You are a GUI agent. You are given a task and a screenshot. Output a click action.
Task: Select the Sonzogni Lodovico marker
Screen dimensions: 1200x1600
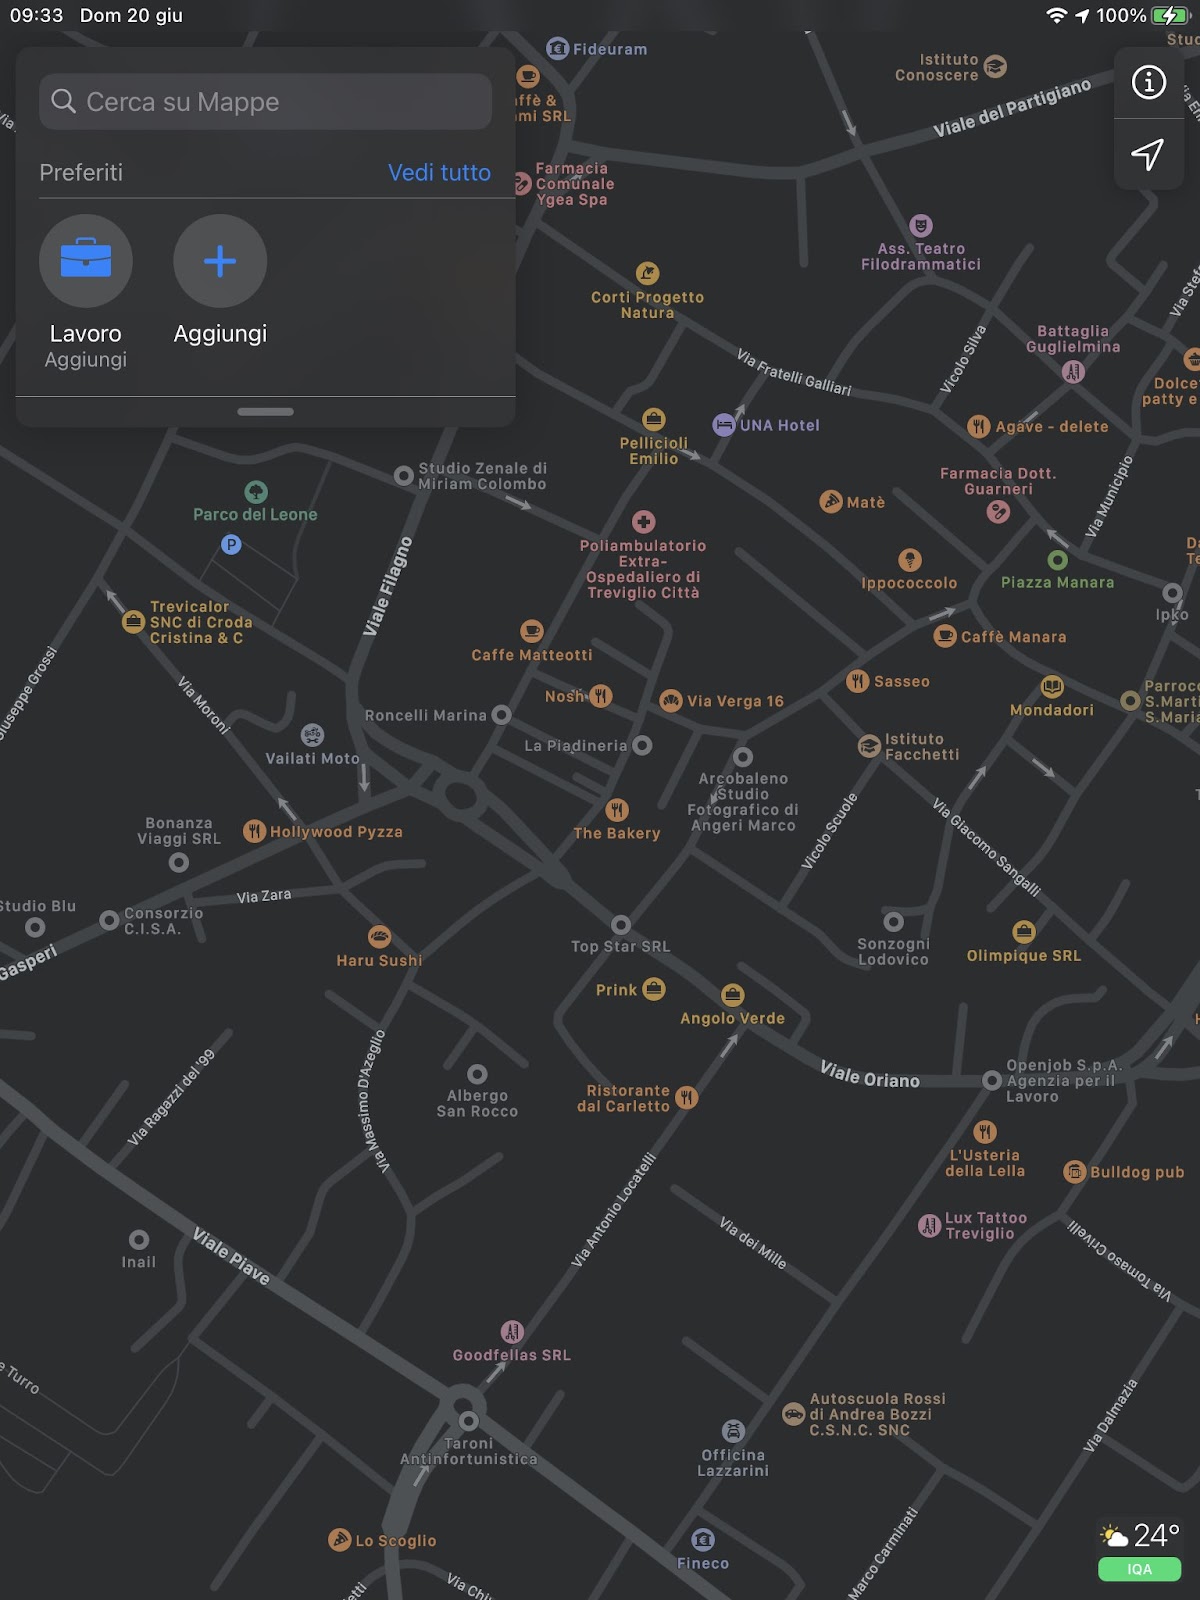click(894, 921)
